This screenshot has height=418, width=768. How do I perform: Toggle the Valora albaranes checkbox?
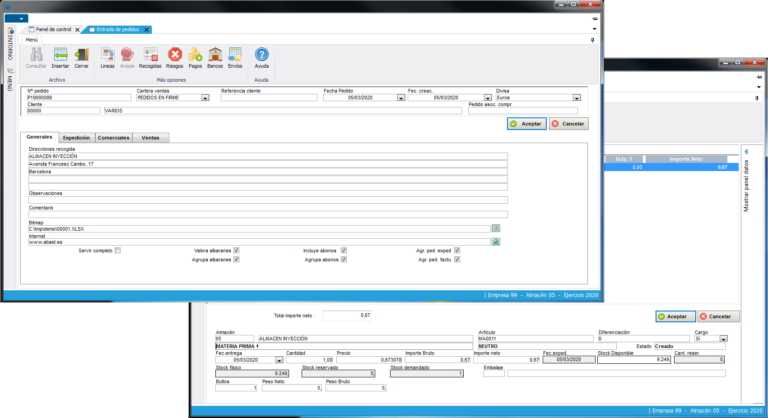tap(236, 250)
